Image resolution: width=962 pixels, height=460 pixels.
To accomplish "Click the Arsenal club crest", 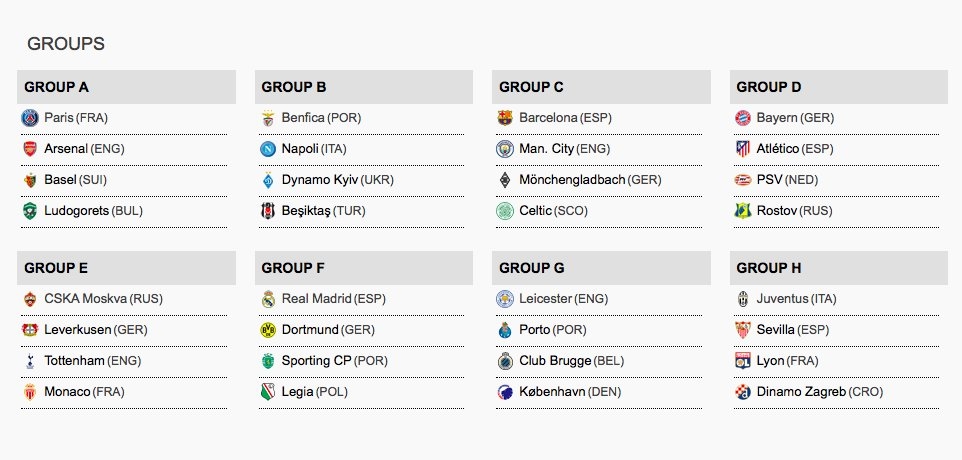I will pos(29,149).
